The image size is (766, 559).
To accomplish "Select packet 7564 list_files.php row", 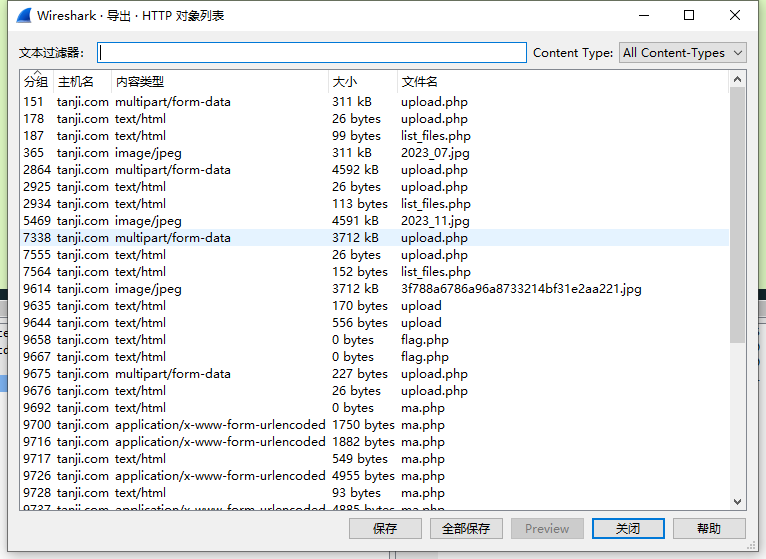I will [x=375, y=272].
